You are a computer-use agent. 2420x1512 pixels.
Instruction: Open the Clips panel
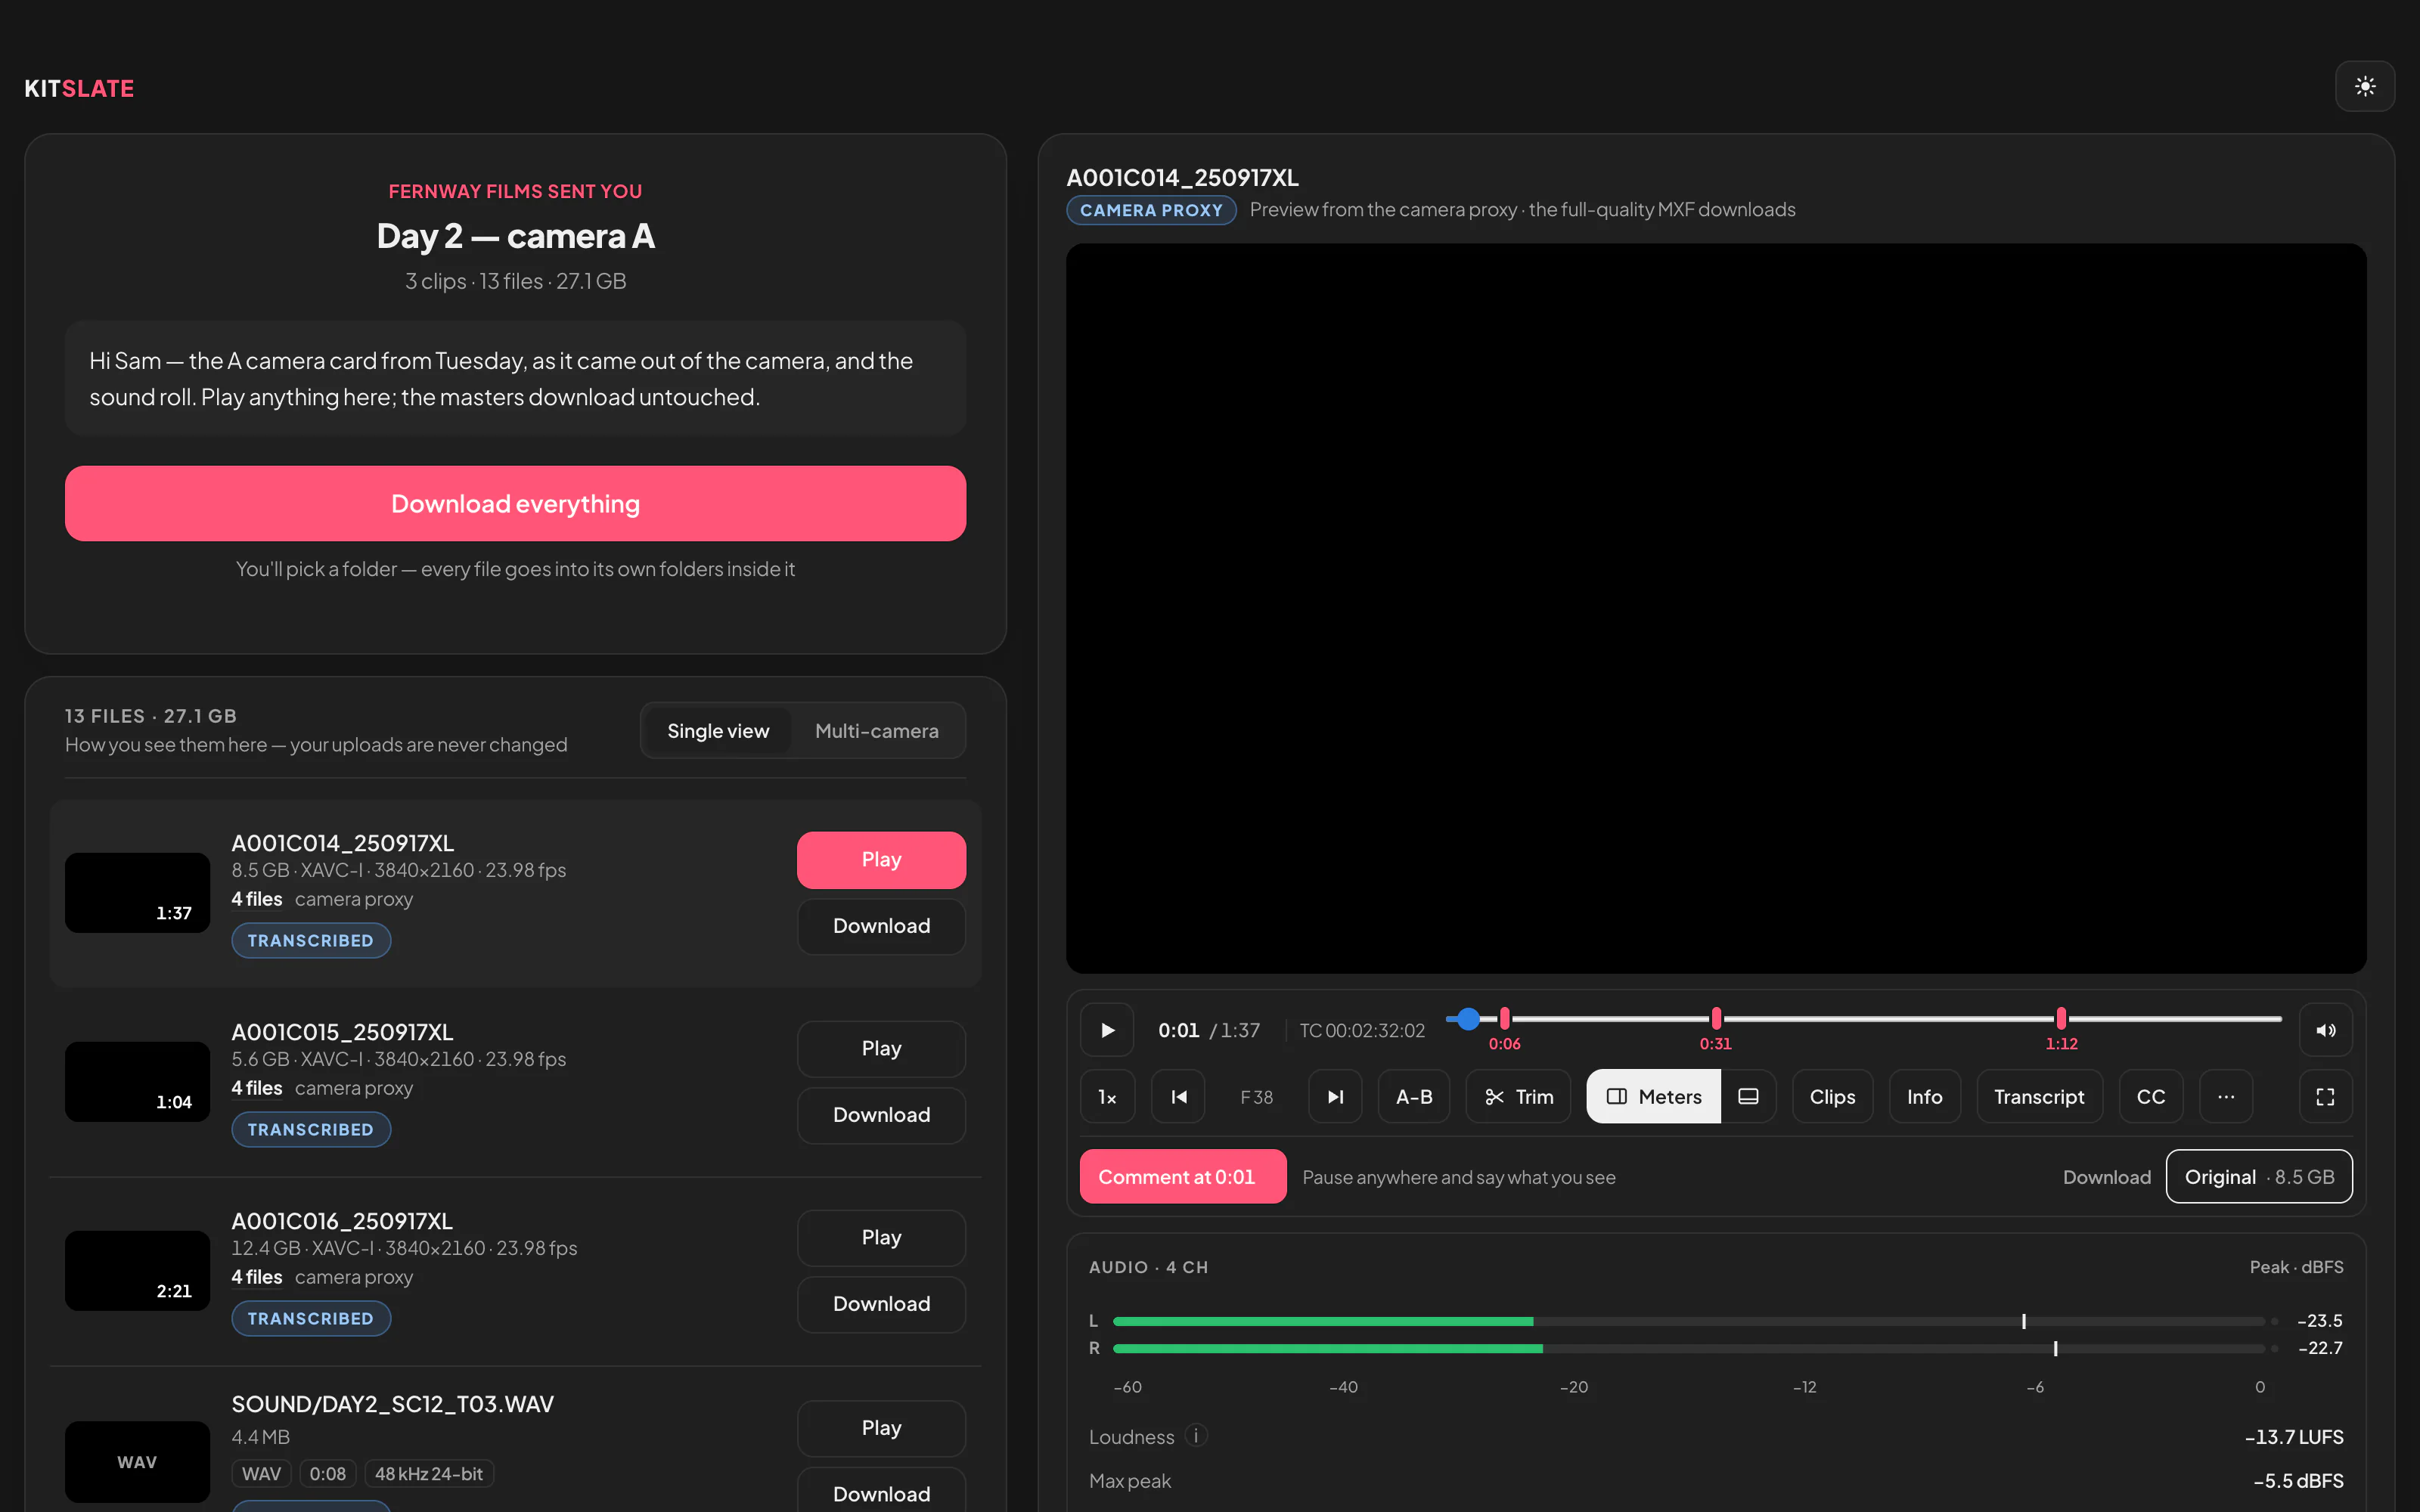coord(1832,1097)
